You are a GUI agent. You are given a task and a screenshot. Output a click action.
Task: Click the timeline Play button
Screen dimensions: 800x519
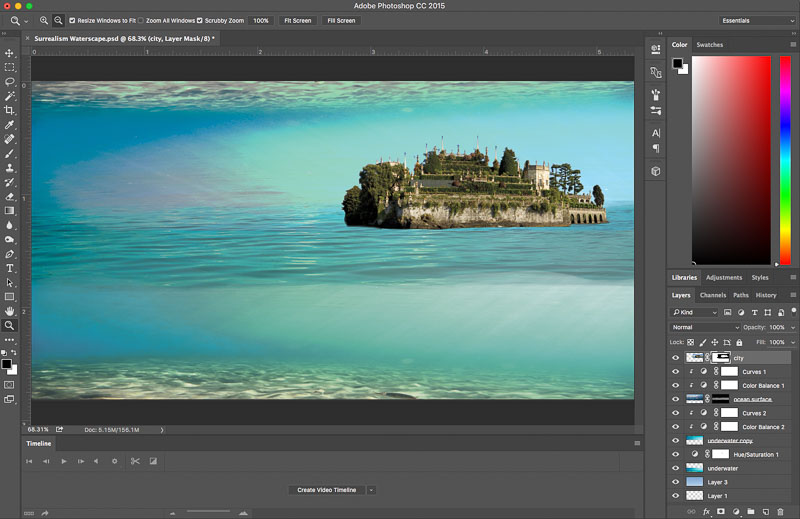pos(64,461)
